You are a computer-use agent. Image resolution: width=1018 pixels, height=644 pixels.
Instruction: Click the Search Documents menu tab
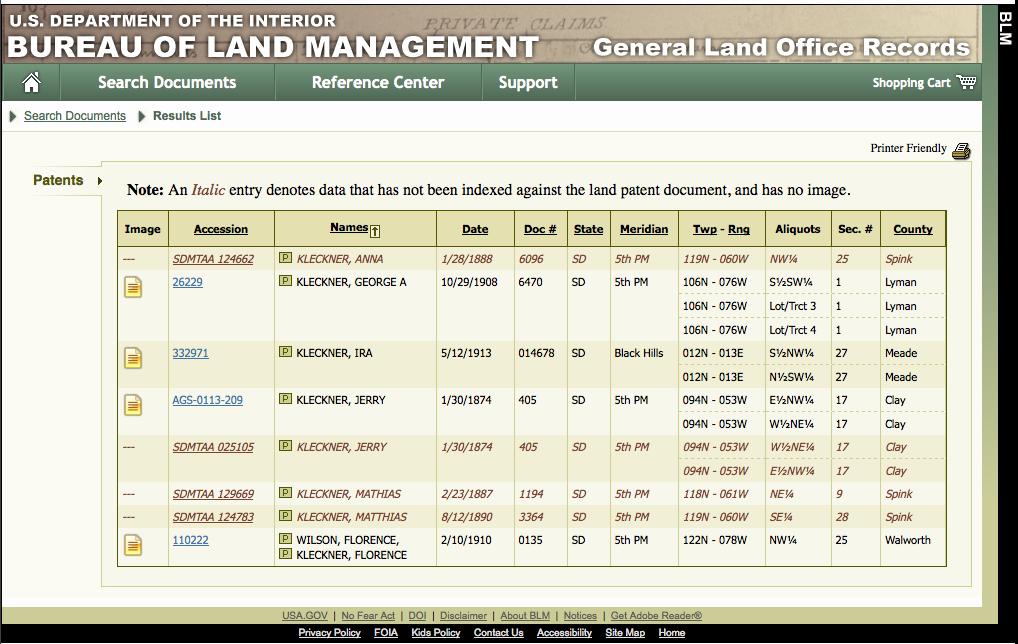pyautogui.click(x=167, y=83)
